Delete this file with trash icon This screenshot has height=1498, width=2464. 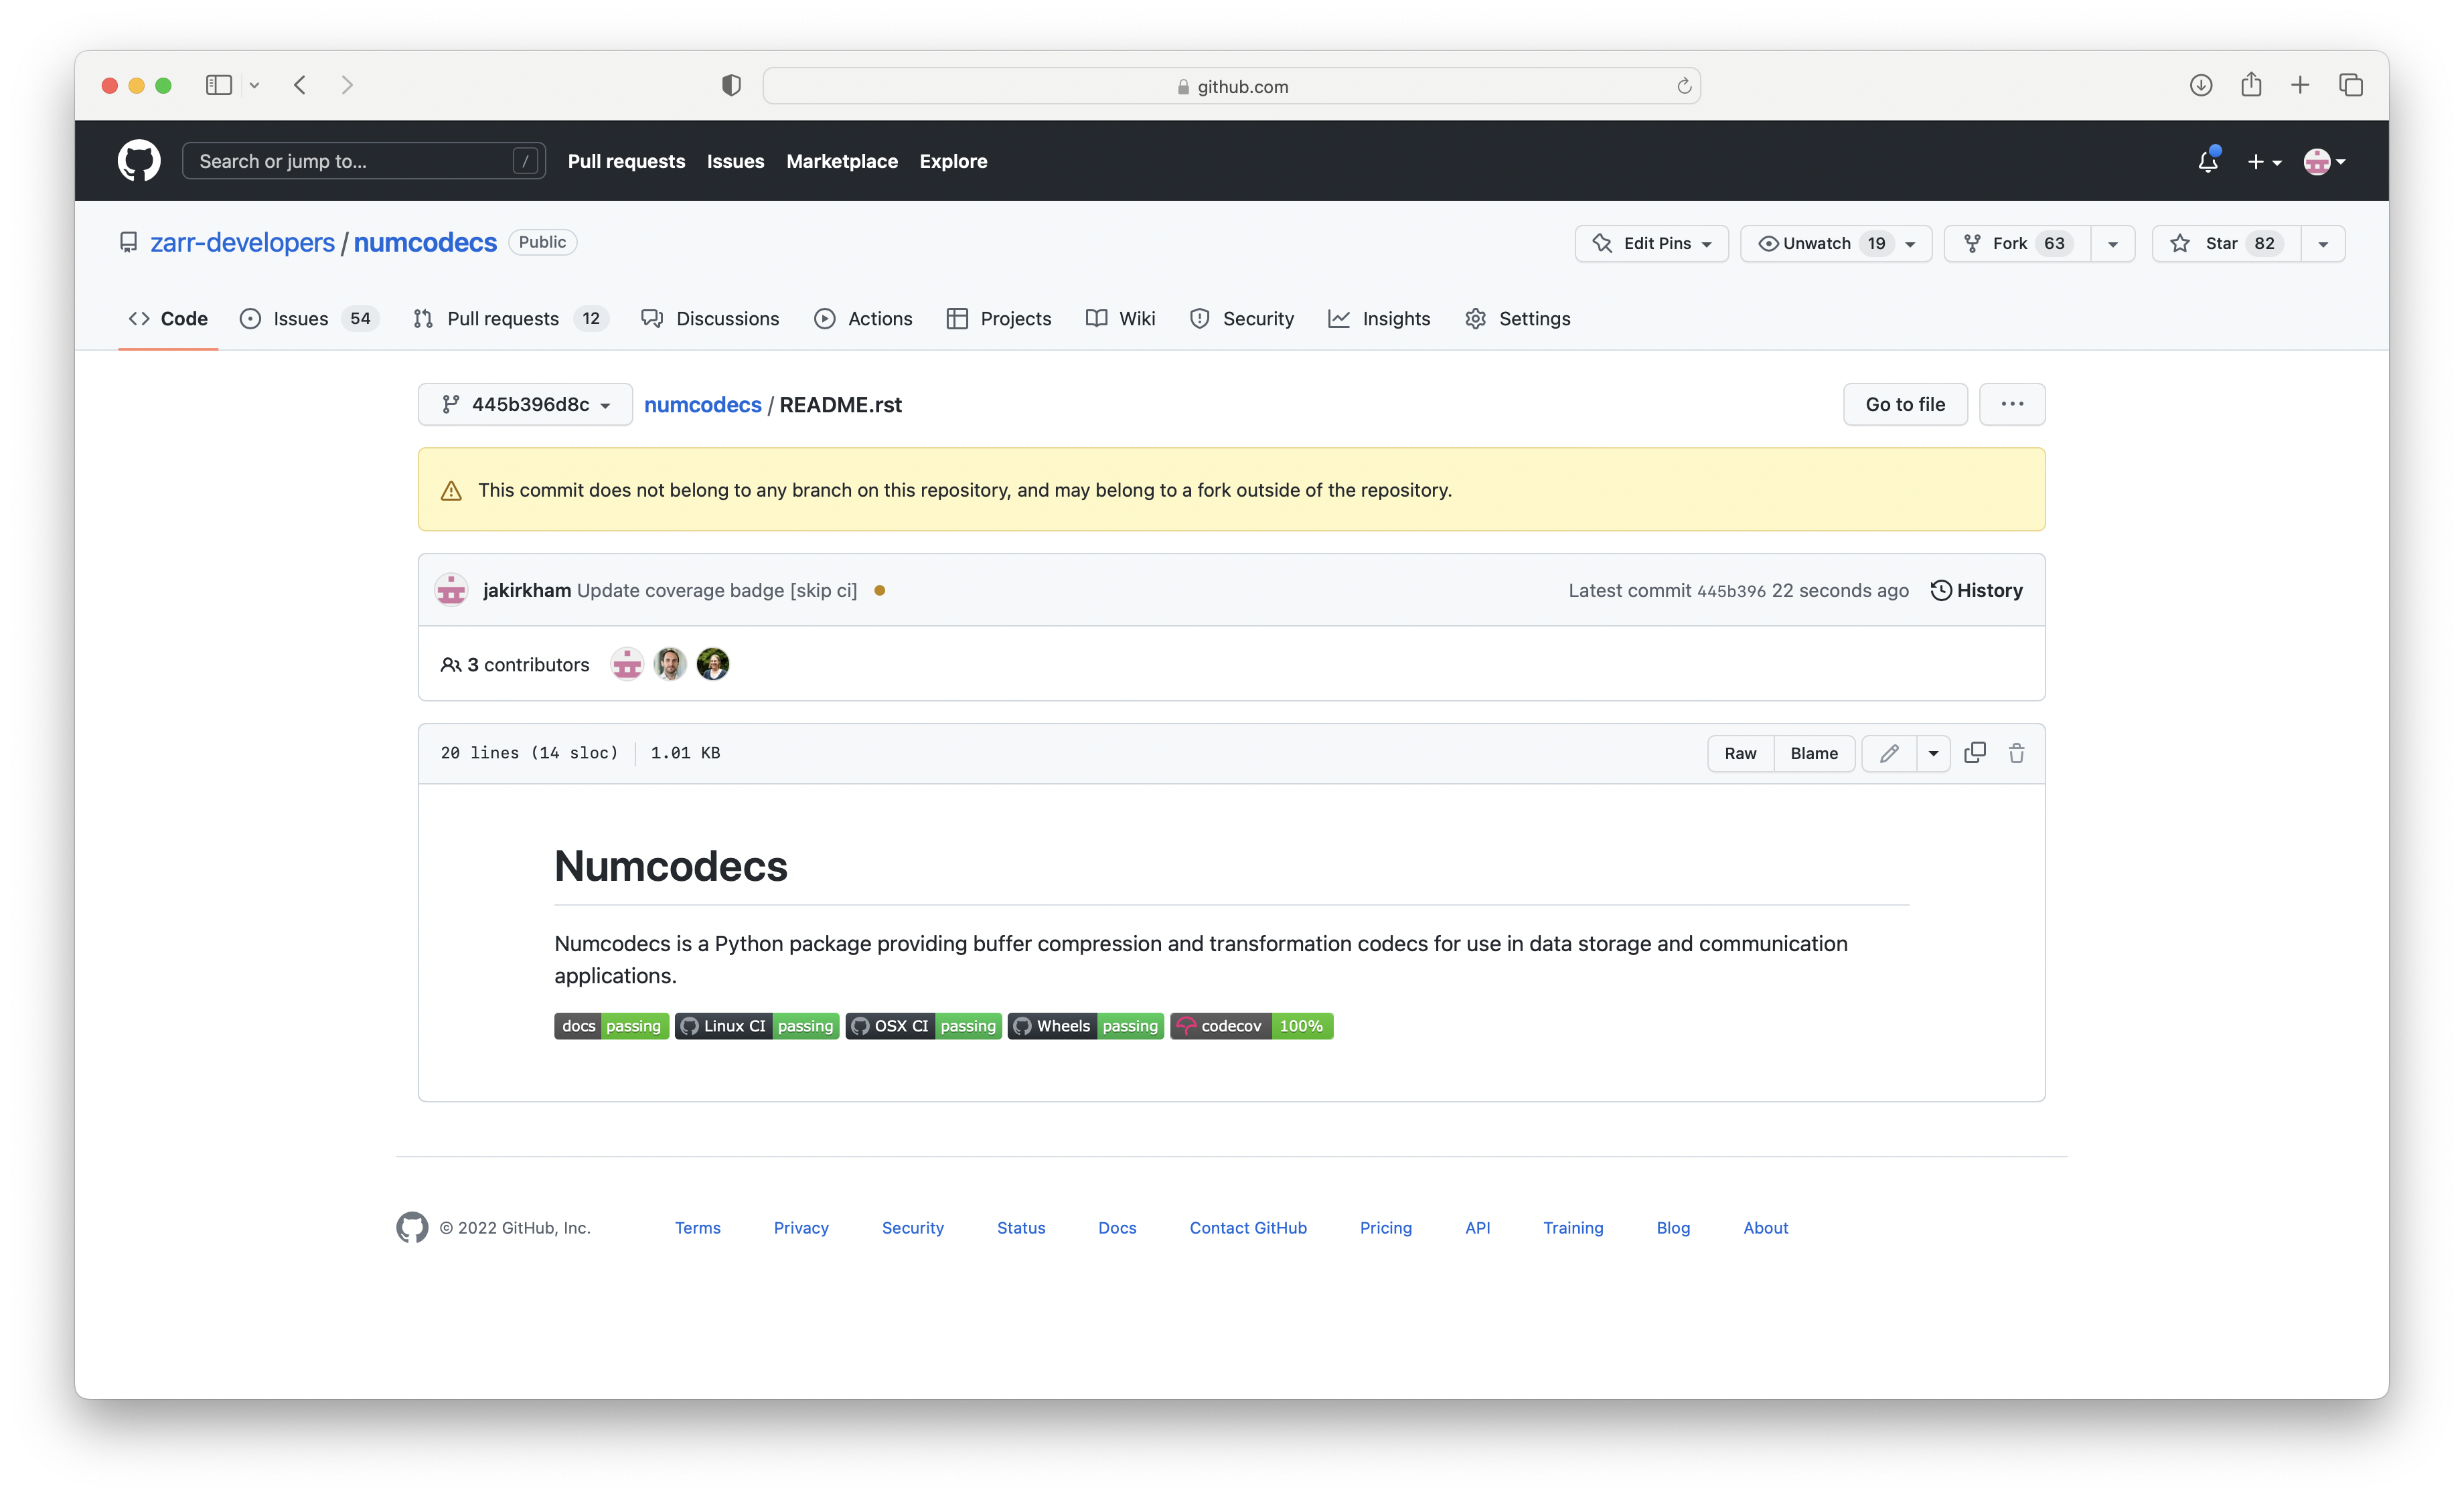click(2016, 753)
